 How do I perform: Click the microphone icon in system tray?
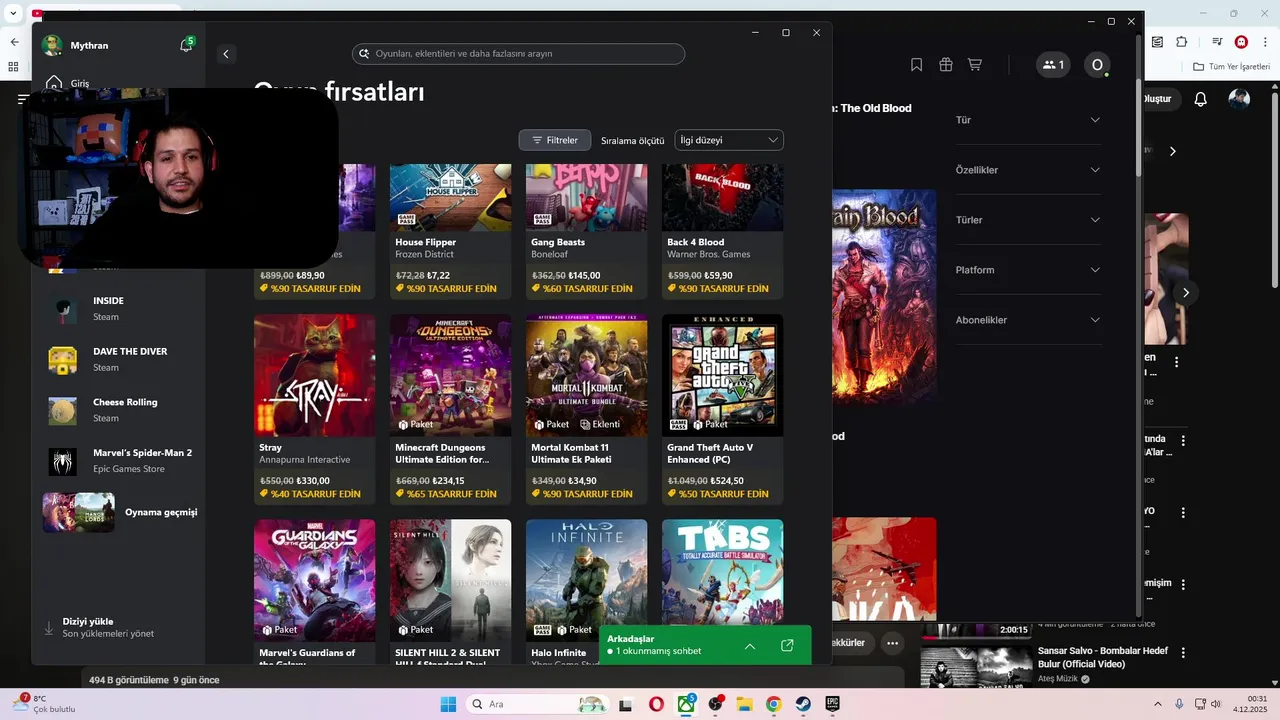tap(1179, 704)
